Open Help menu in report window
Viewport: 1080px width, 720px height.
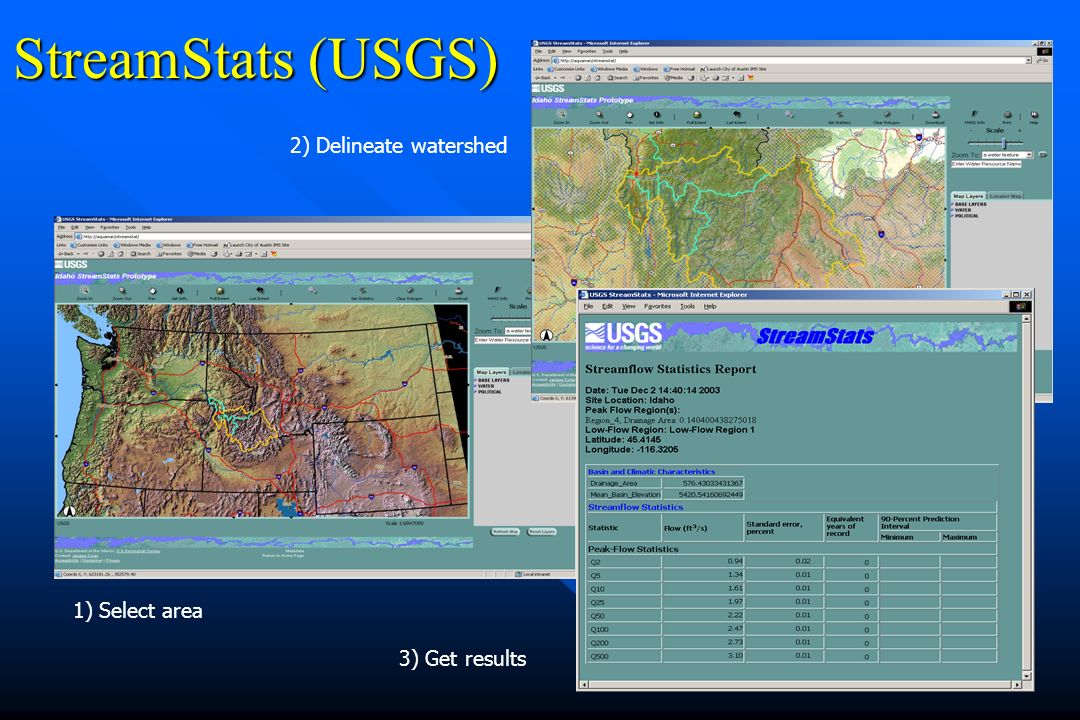click(710, 306)
